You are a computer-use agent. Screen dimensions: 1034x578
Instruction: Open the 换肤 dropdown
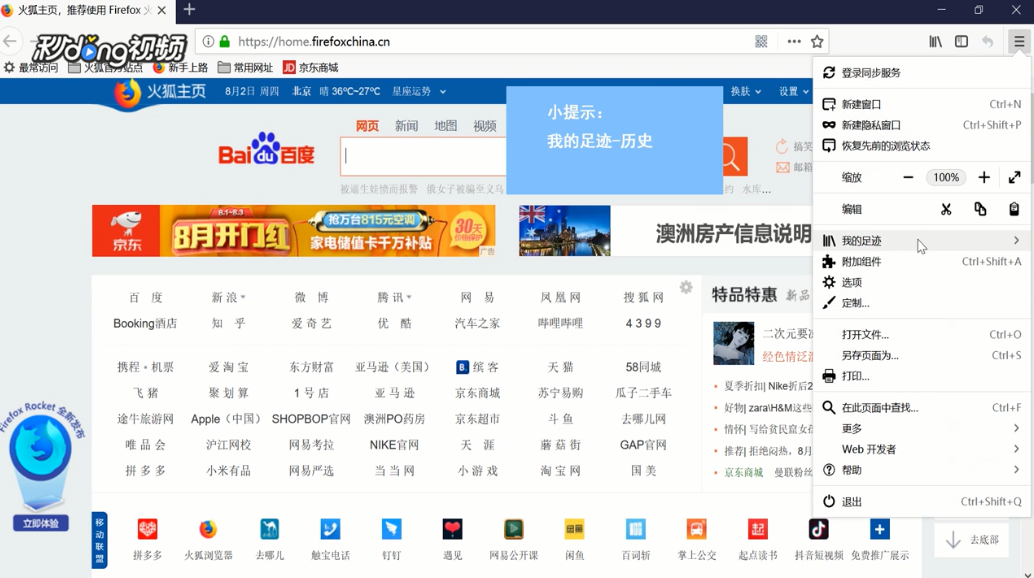(x=746, y=92)
